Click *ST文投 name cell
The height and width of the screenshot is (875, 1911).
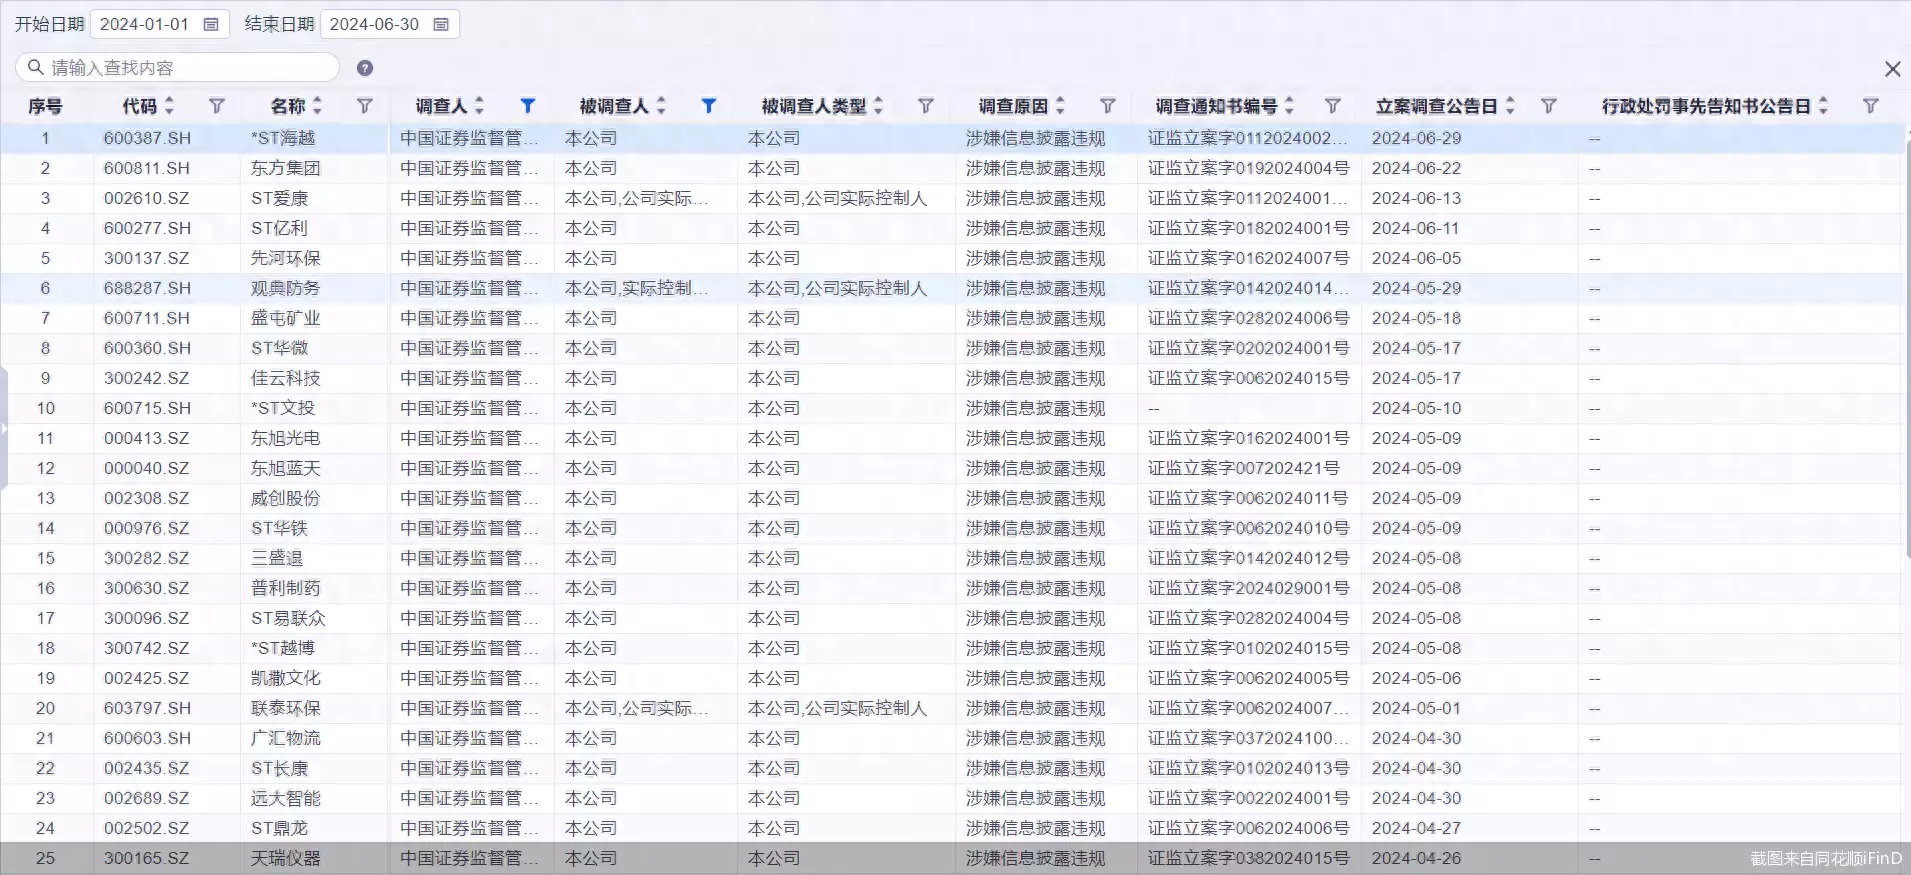coord(283,408)
